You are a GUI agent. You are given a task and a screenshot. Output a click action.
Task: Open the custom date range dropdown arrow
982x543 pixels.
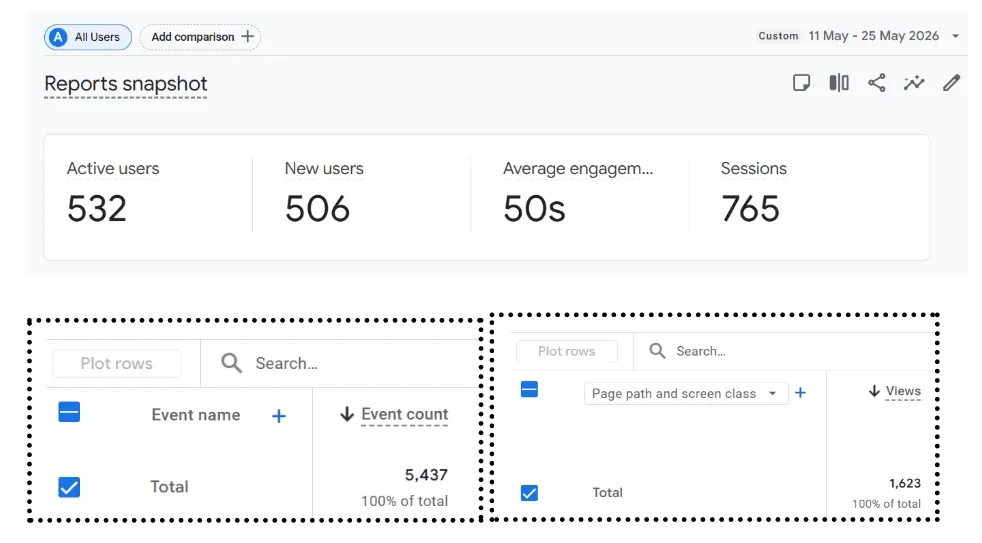[x=955, y=36]
